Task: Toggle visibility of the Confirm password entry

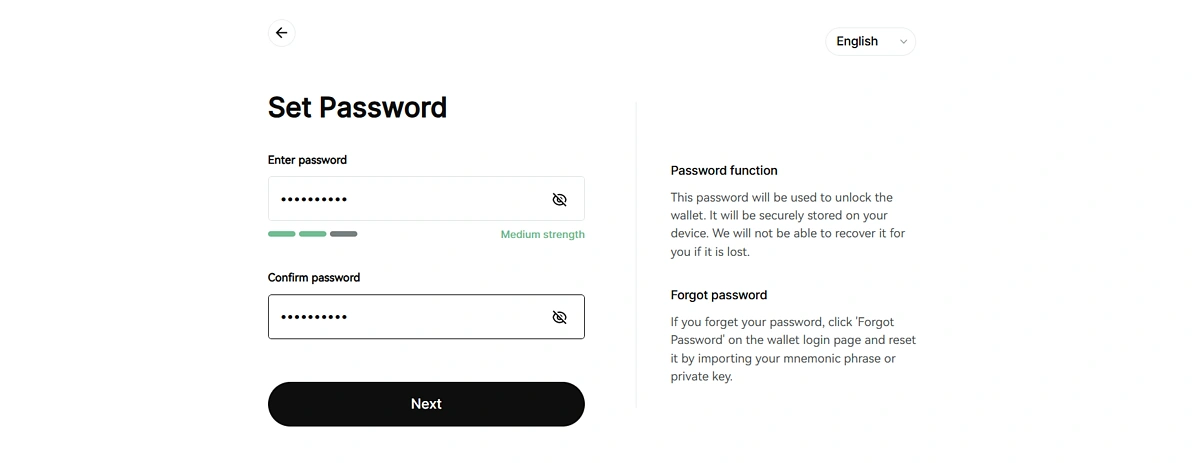Action: [x=559, y=317]
